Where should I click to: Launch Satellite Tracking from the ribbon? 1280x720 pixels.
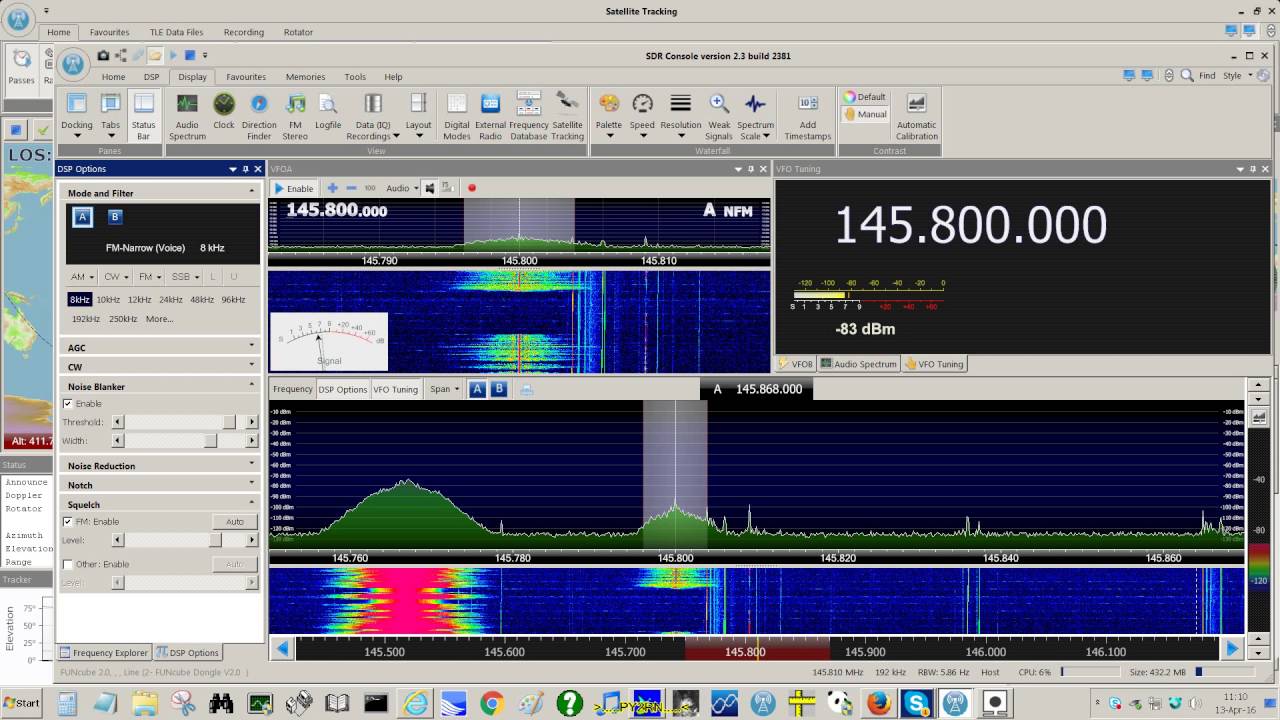click(x=567, y=116)
